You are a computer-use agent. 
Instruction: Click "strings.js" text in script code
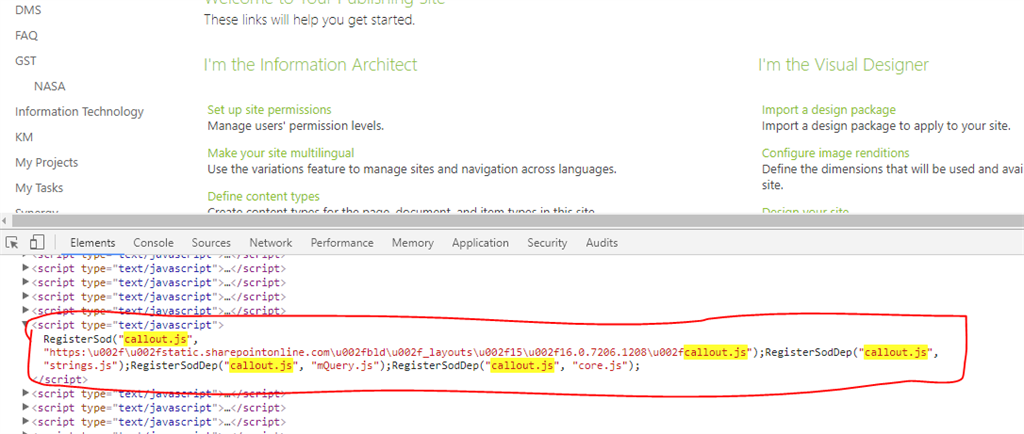[x=81, y=366]
